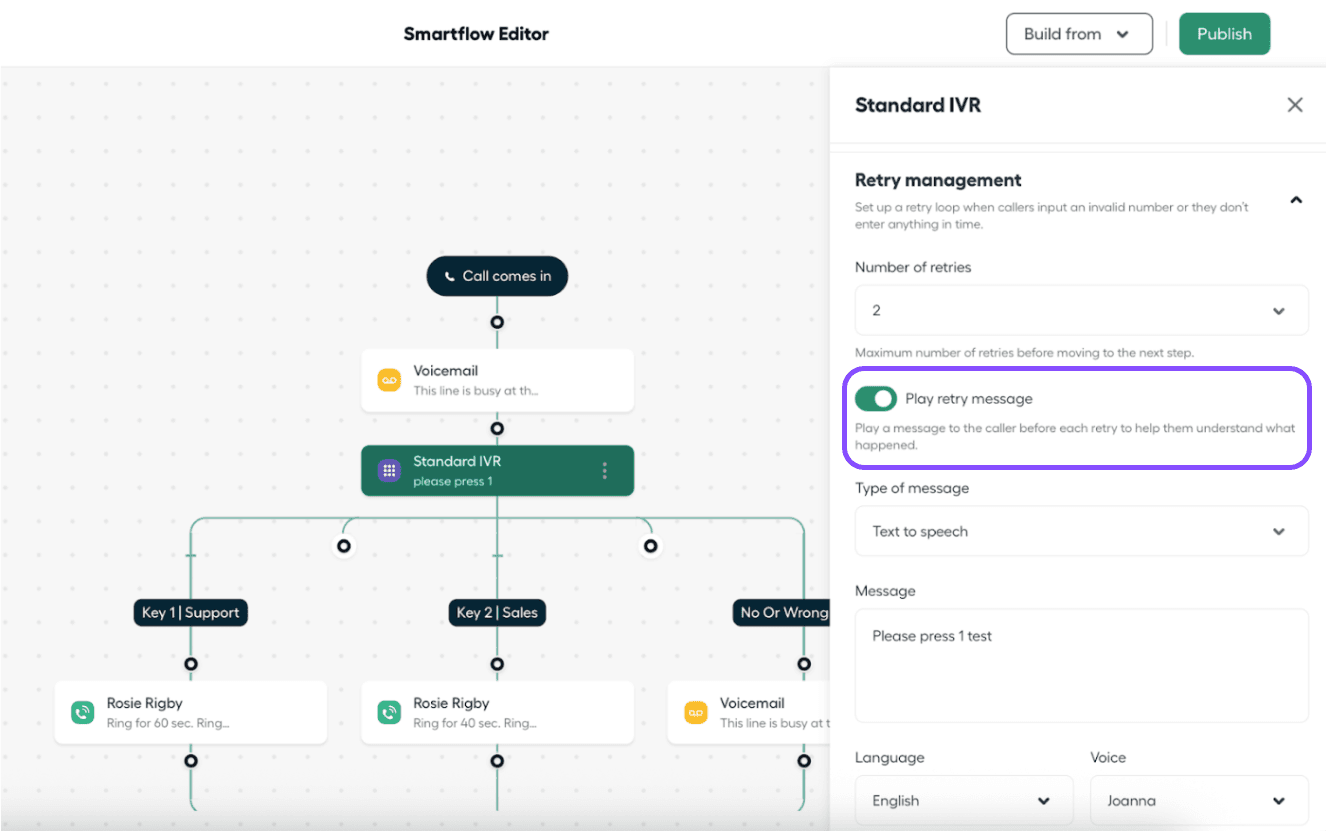Click the yellow voicemail icon below Call comes in
The width and height of the screenshot is (1326, 831).
pyautogui.click(x=388, y=380)
